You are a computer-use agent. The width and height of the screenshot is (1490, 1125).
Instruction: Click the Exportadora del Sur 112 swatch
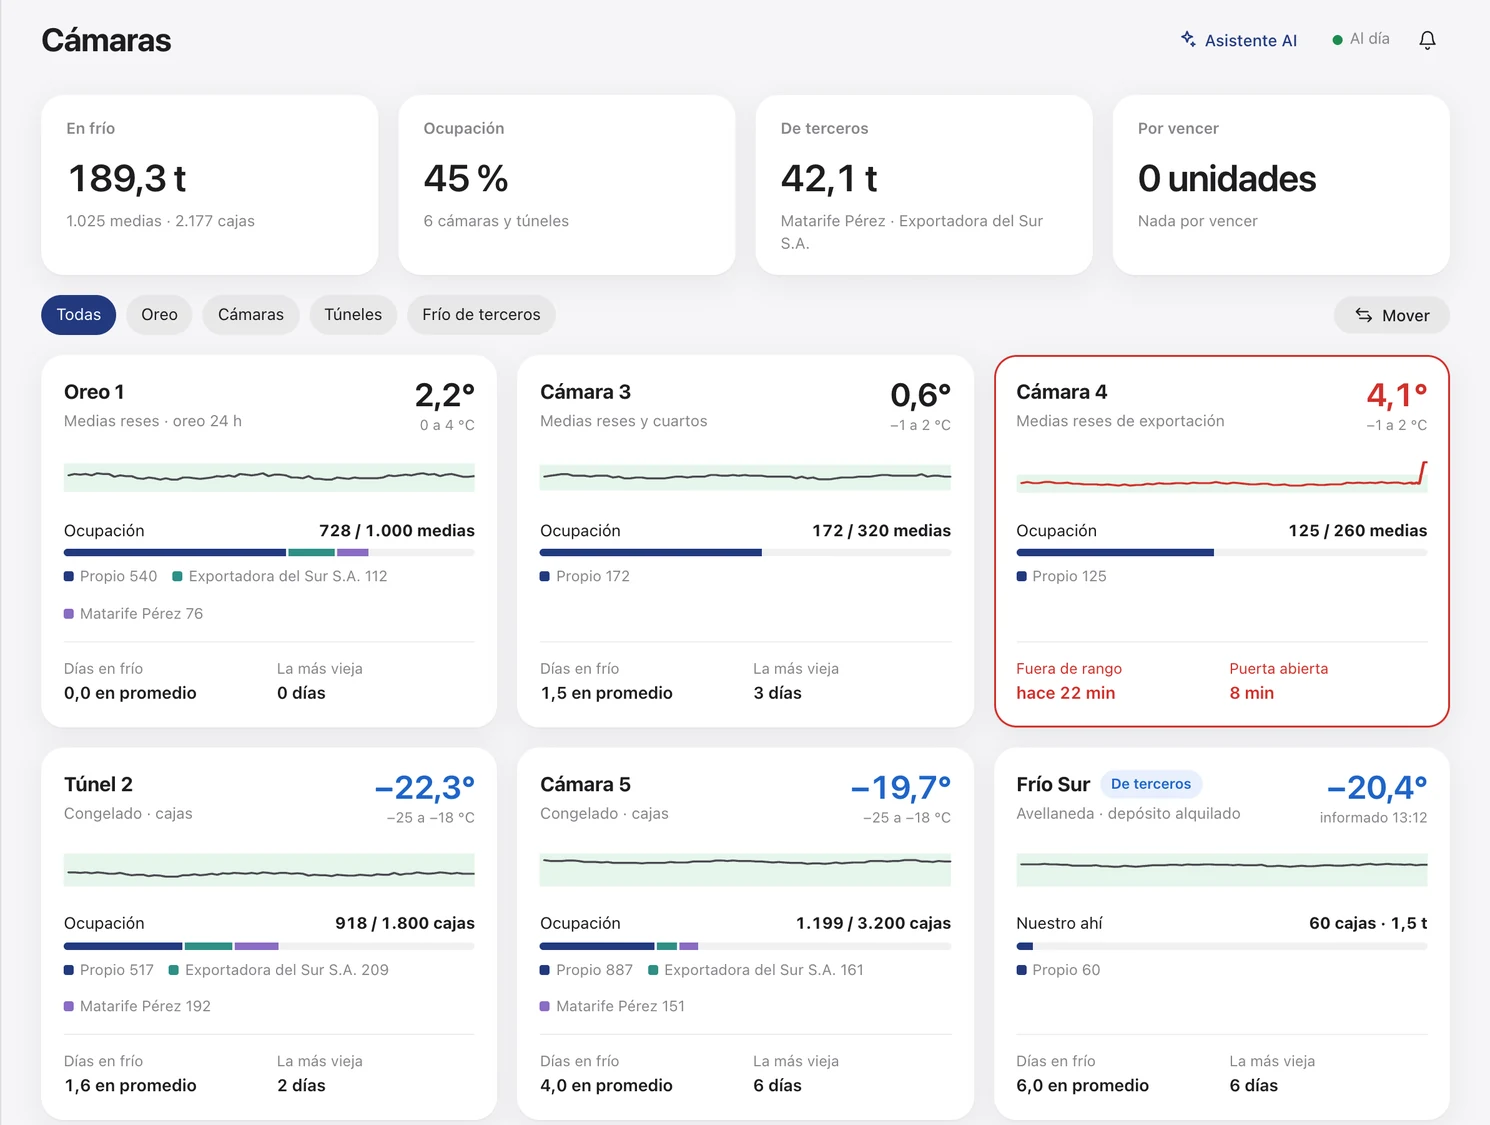click(178, 576)
